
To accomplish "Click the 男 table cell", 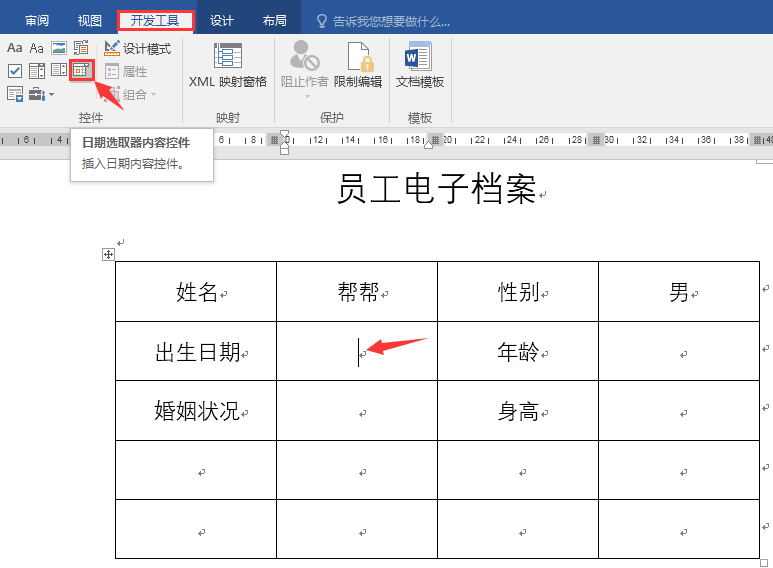I will tap(679, 291).
